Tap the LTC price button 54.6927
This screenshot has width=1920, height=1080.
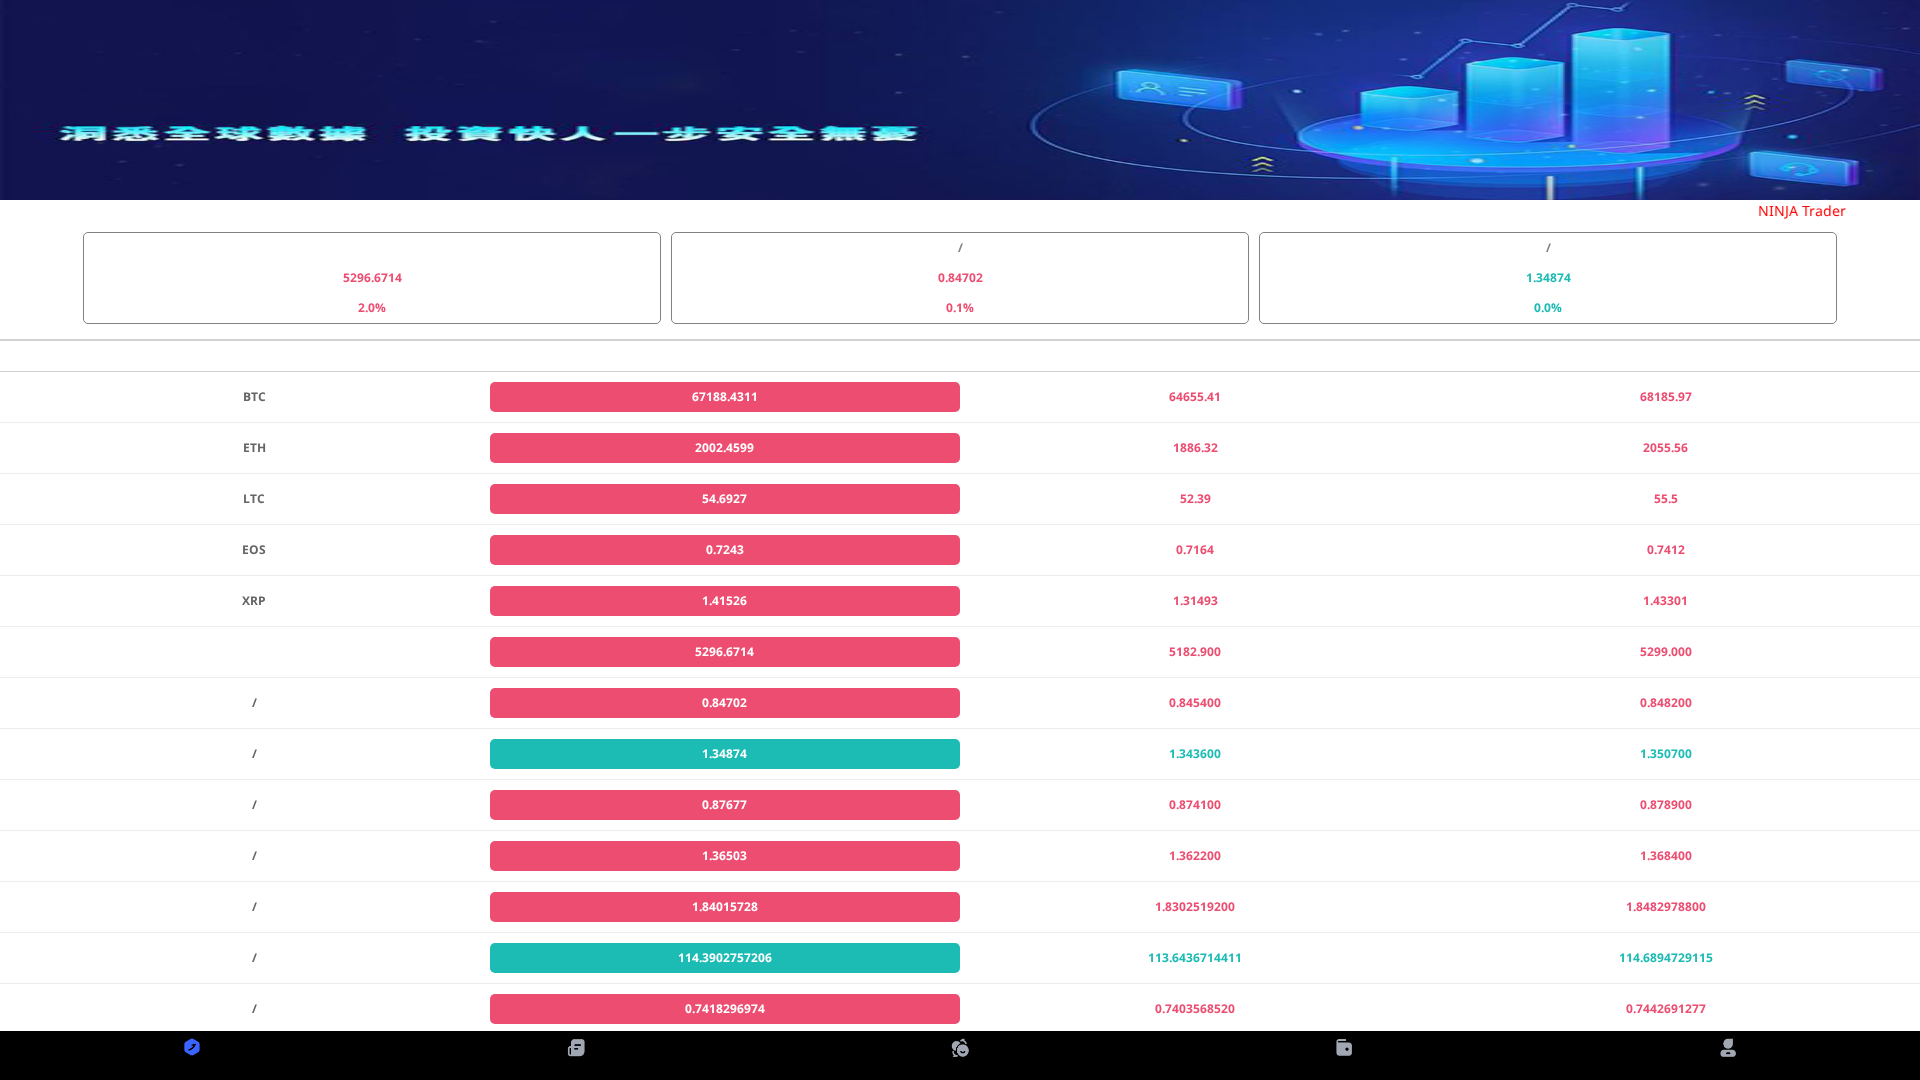724,498
